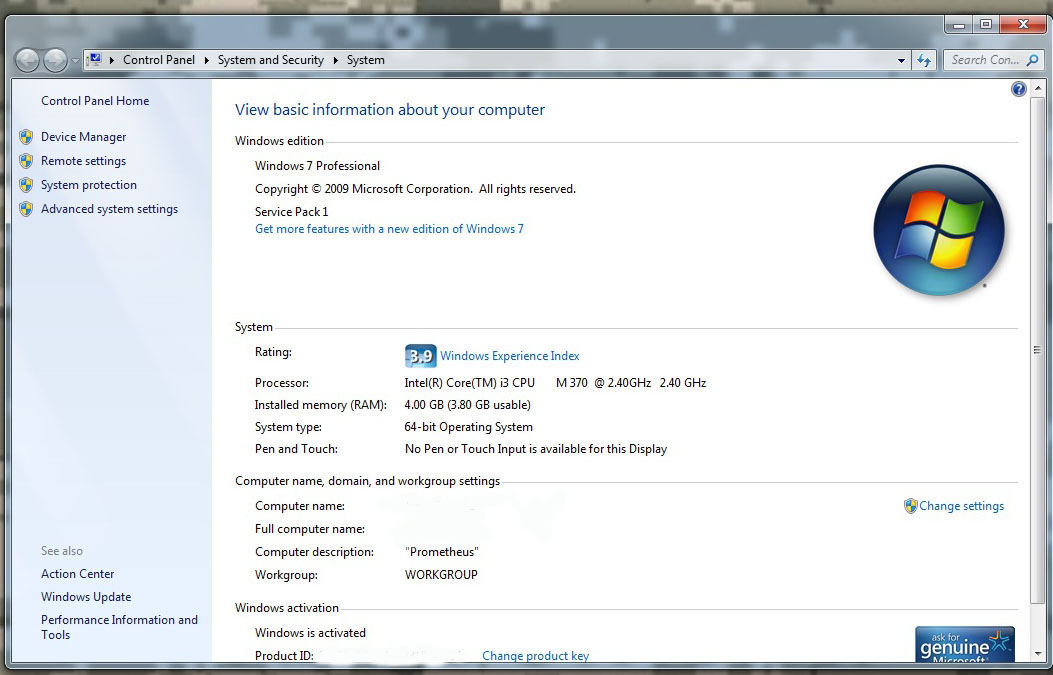Open Windows Update link
Image resolution: width=1053 pixels, height=675 pixels.
point(86,597)
